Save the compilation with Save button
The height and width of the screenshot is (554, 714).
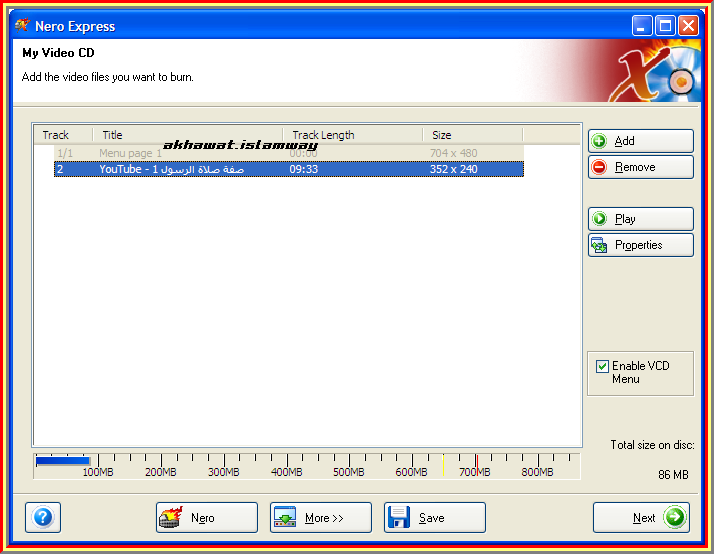(x=434, y=517)
